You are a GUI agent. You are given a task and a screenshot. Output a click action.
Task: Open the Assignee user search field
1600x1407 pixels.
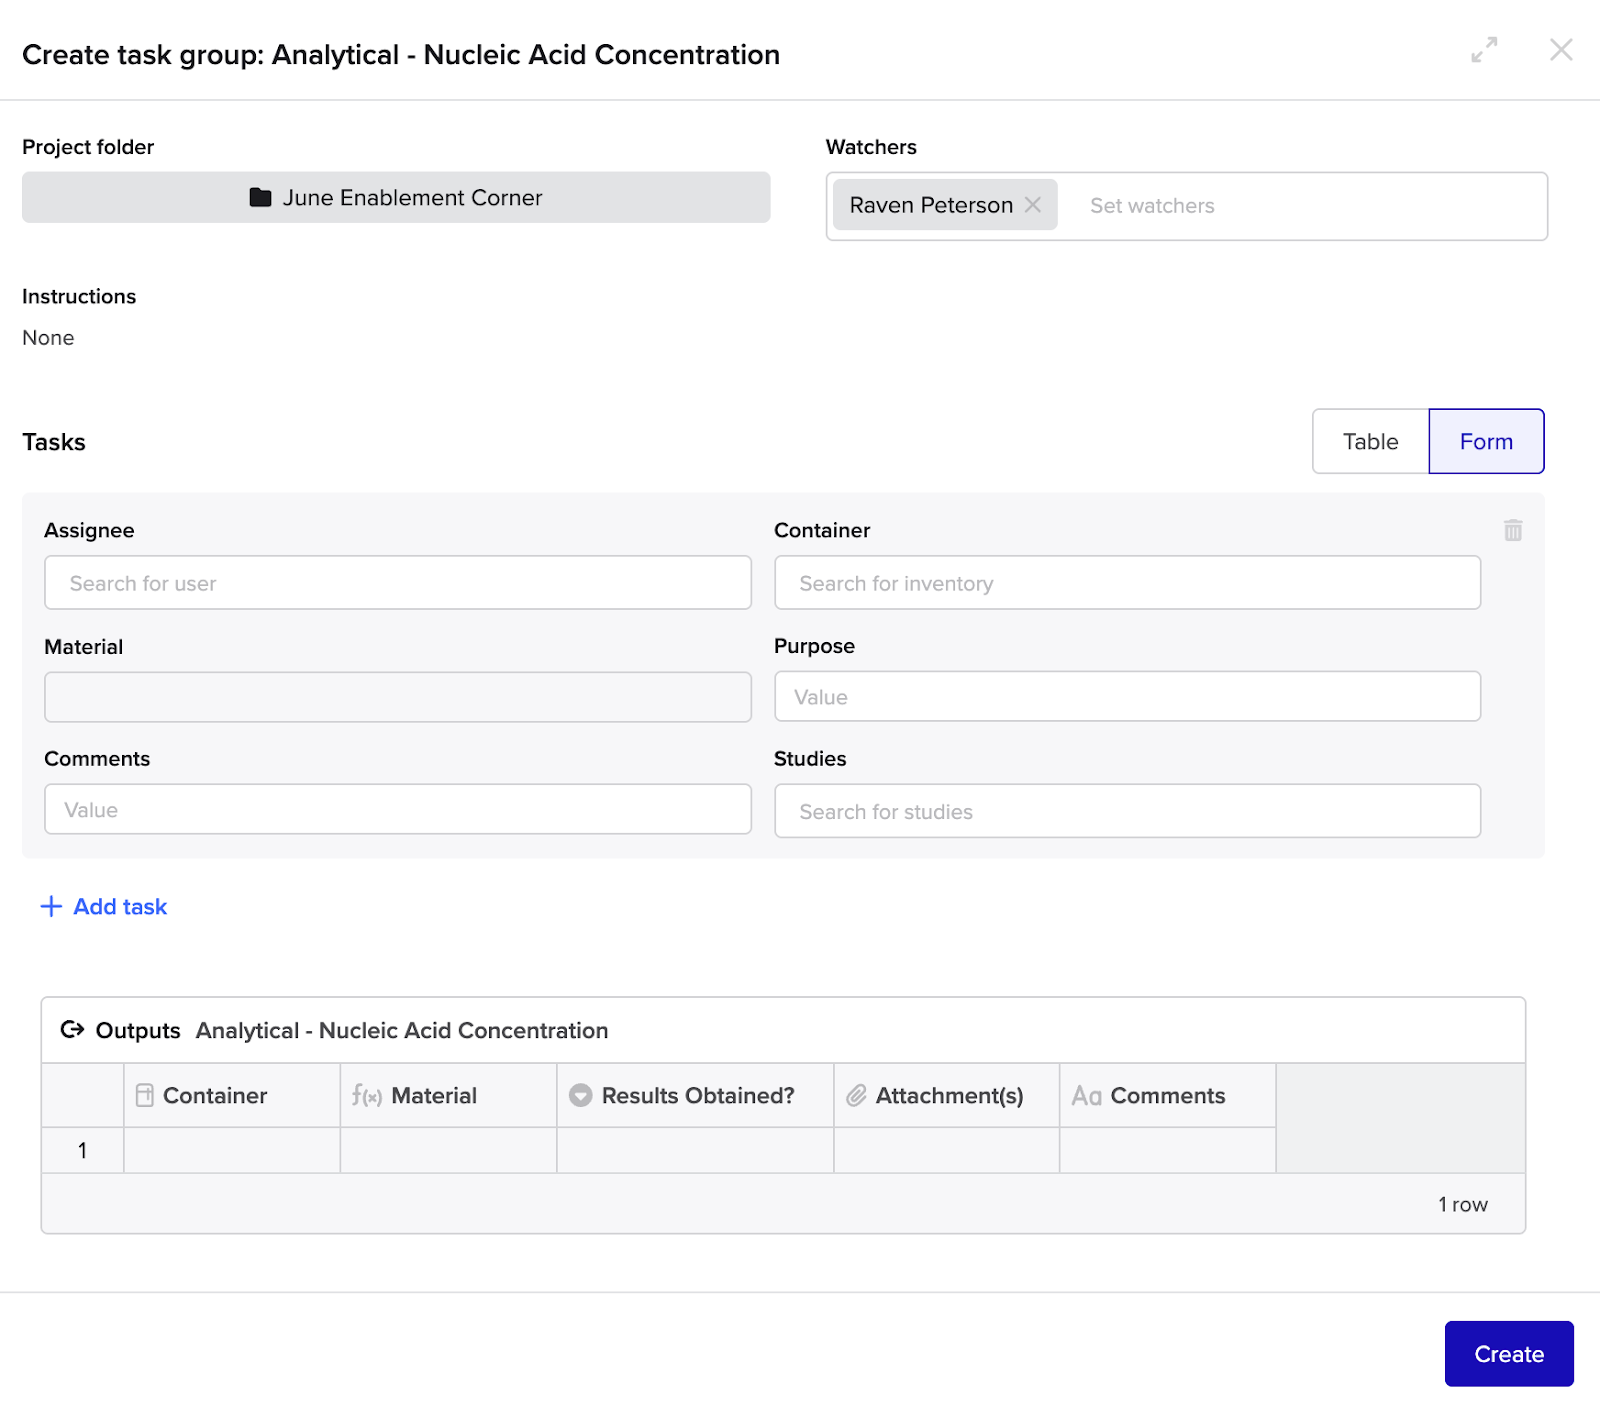click(x=397, y=583)
